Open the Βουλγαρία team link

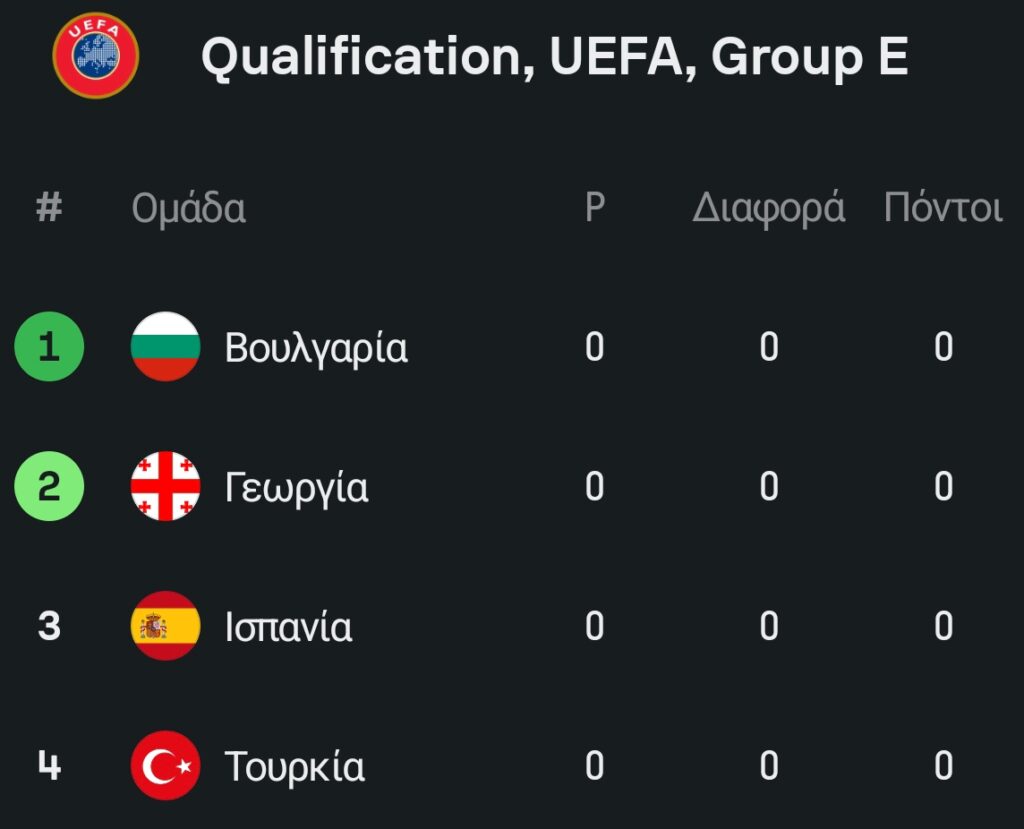(316, 348)
